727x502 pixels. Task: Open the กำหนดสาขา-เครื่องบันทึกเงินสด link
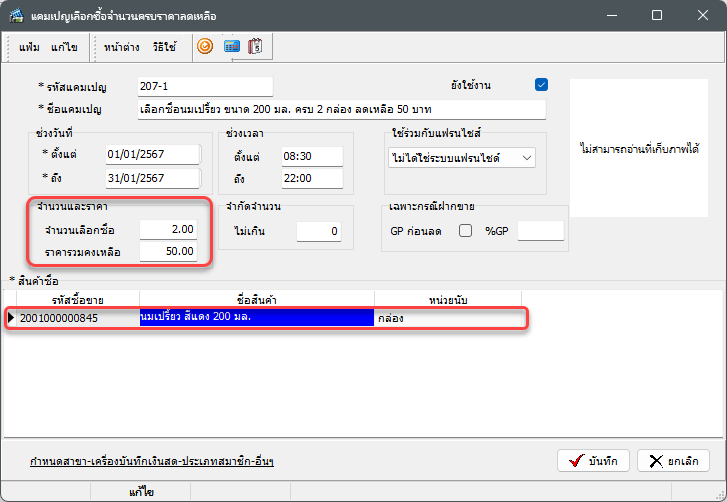coord(152,461)
